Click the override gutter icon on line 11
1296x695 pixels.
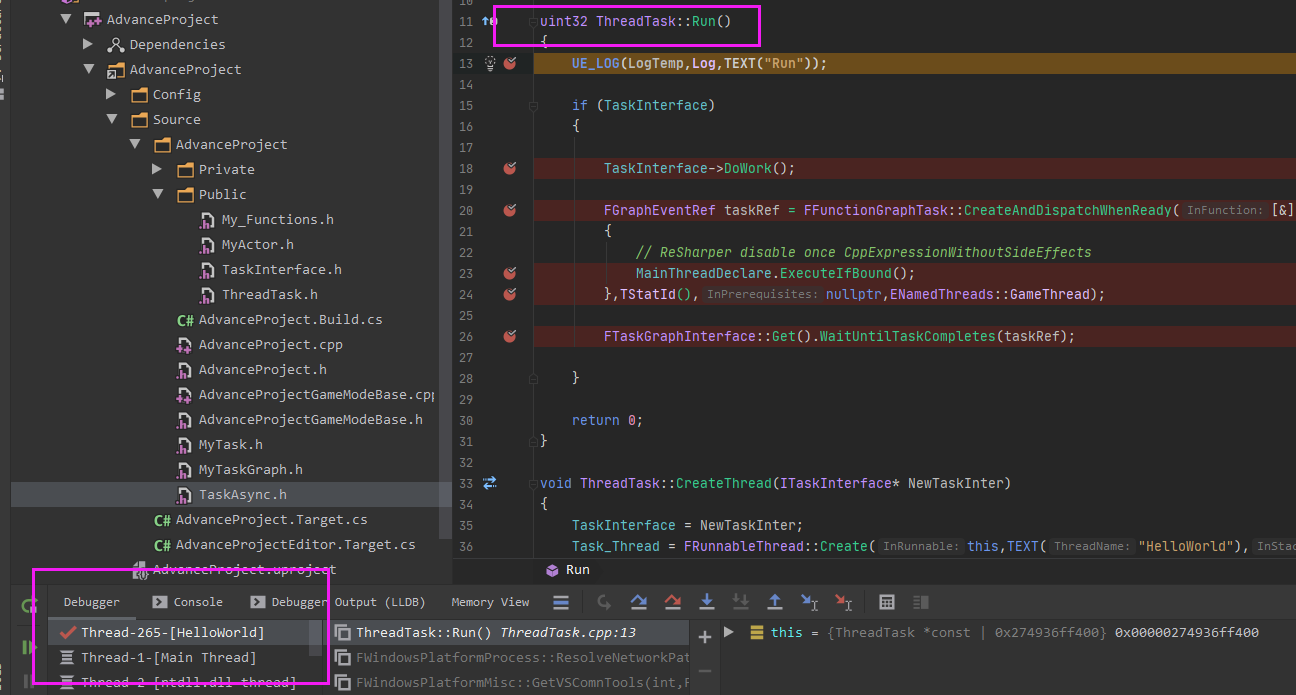click(489, 21)
